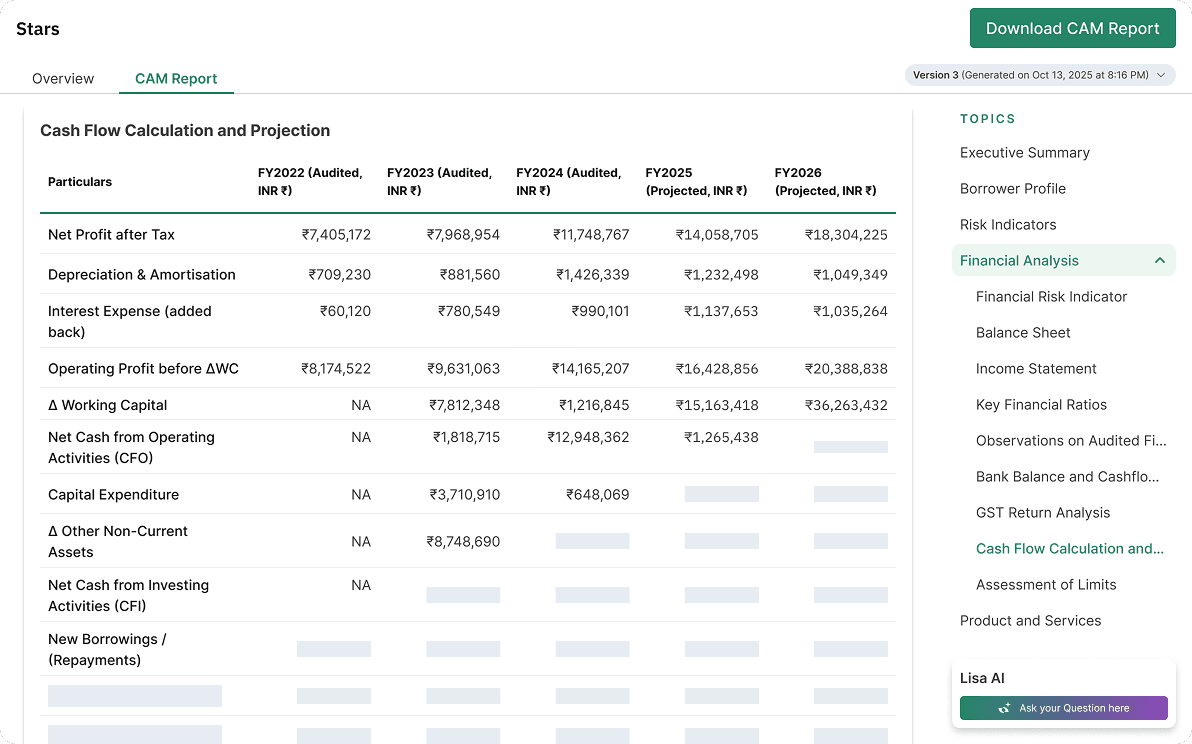Select Cash Flow Calculation and... subtopic
1192x744 pixels.
(1070, 549)
